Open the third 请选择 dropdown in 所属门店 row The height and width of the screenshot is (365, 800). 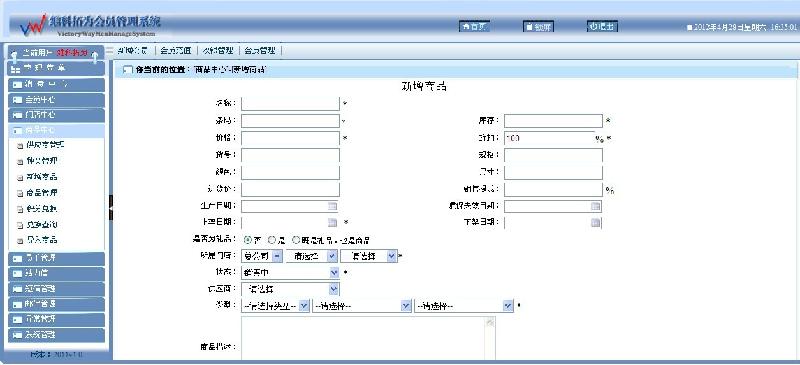pyautogui.click(x=369, y=256)
